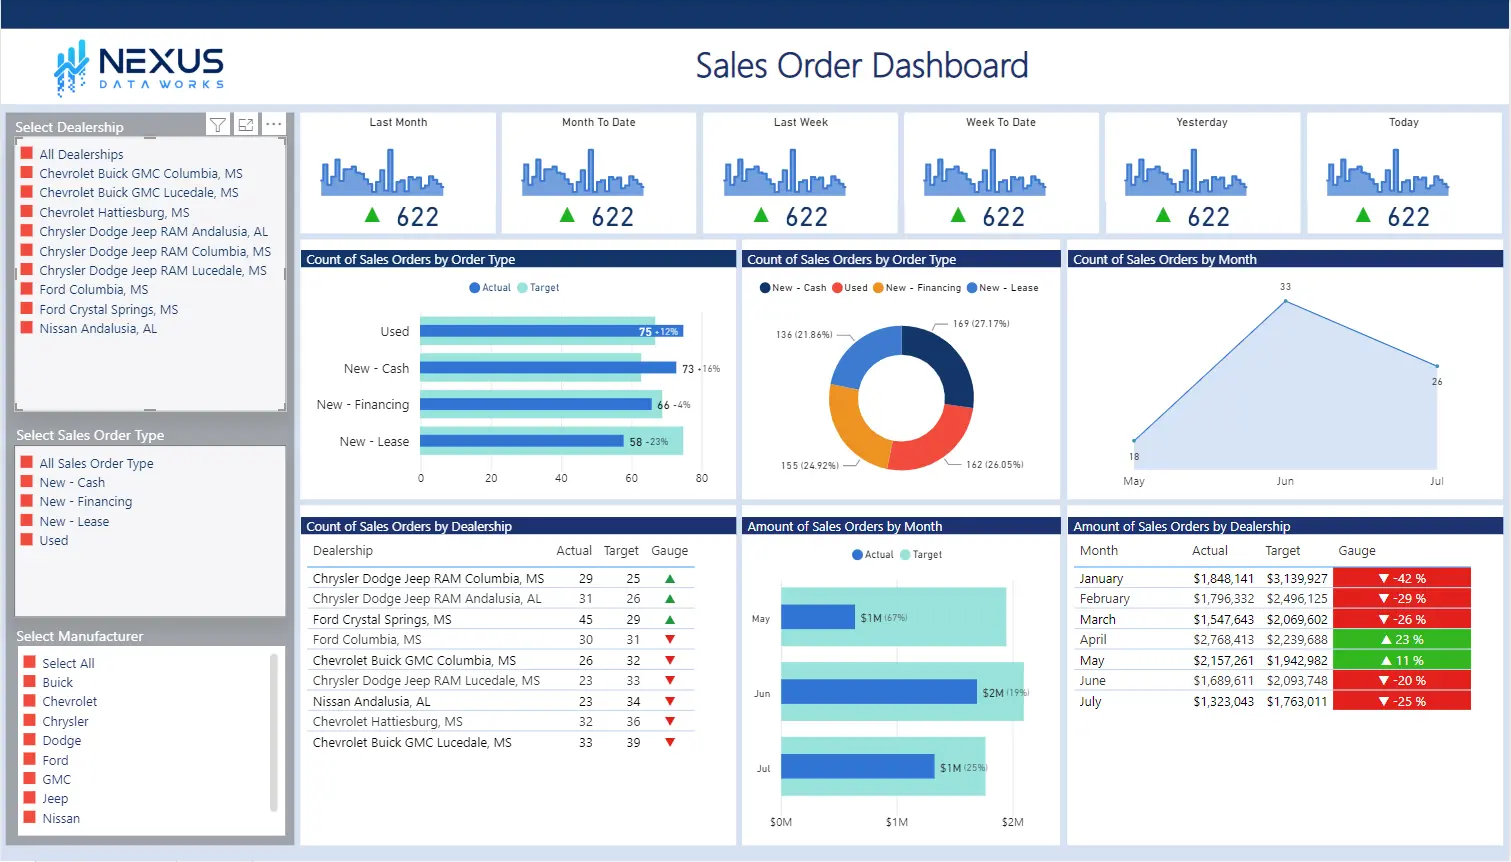Select the Chevrolet manufacturer checkbox
Viewport: 1511px width, 862px height.
pyautogui.click(x=30, y=701)
